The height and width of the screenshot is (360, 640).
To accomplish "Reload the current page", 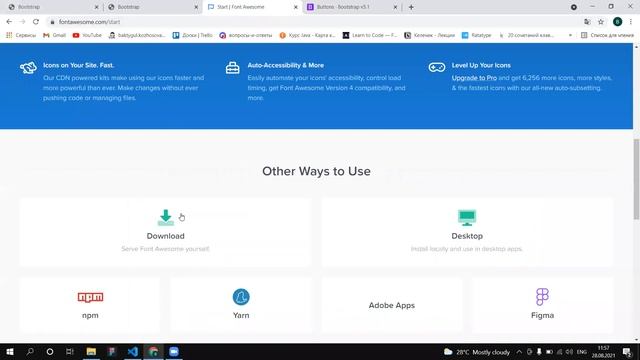I will click(36, 22).
